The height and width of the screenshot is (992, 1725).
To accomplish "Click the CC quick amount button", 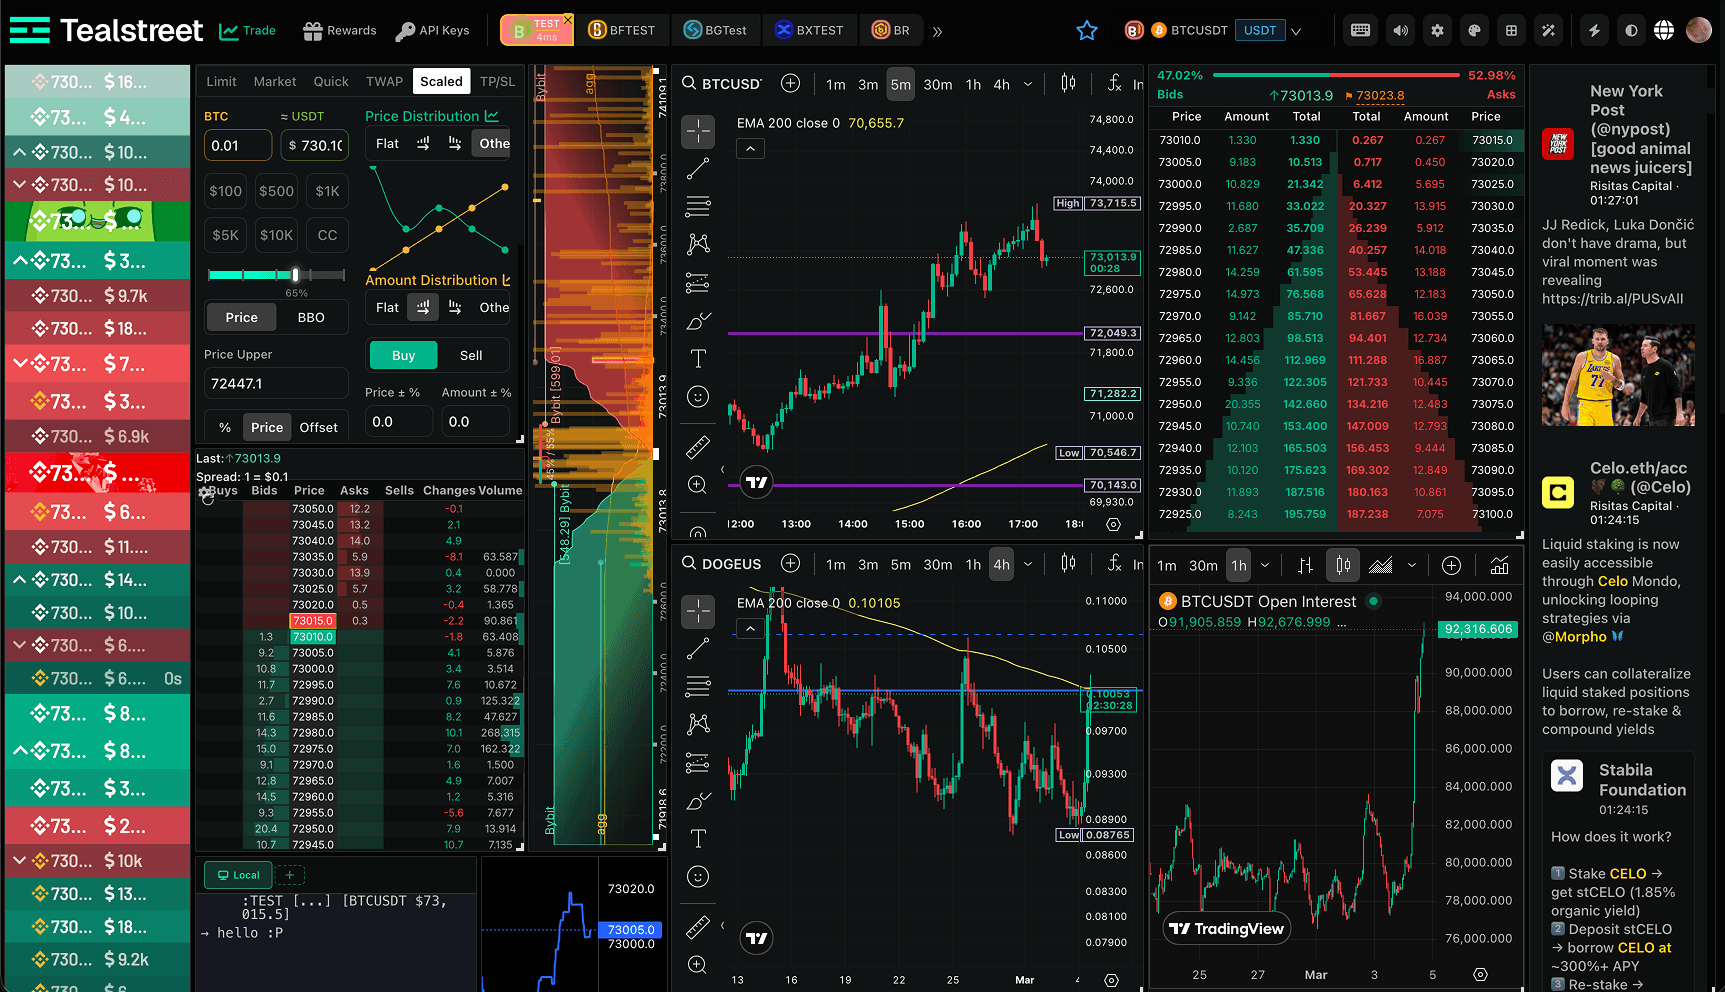I will (327, 235).
